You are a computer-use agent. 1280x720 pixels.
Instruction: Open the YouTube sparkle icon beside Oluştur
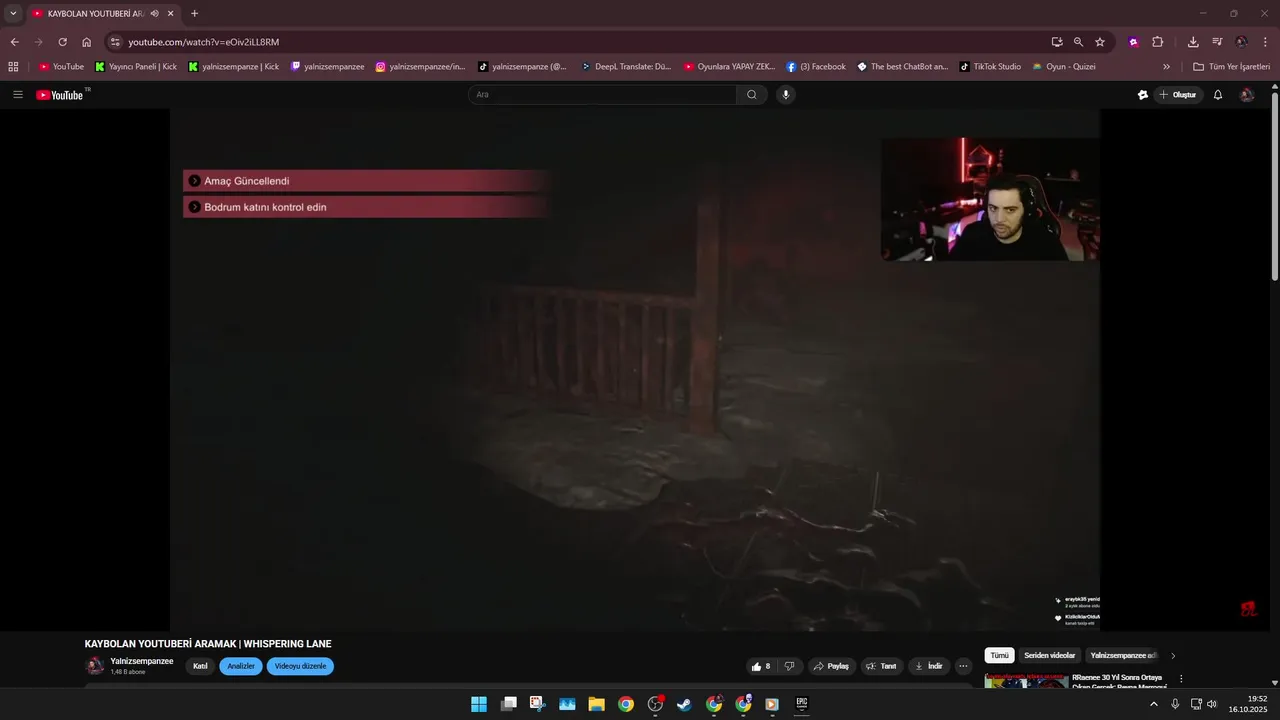(x=1143, y=95)
